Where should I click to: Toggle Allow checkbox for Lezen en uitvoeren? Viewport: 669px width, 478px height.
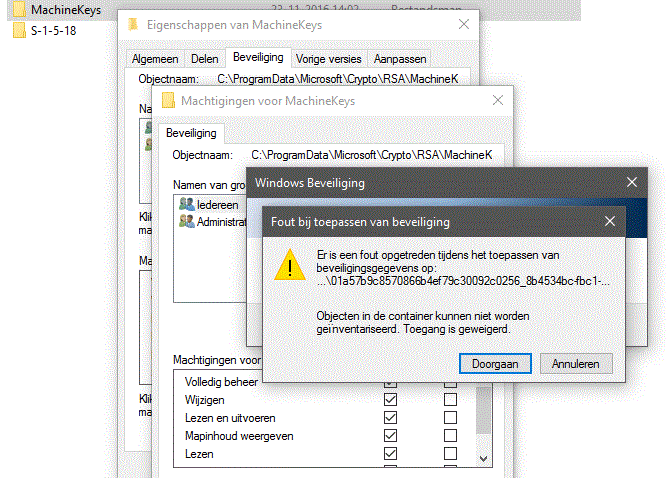click(390, 417)
